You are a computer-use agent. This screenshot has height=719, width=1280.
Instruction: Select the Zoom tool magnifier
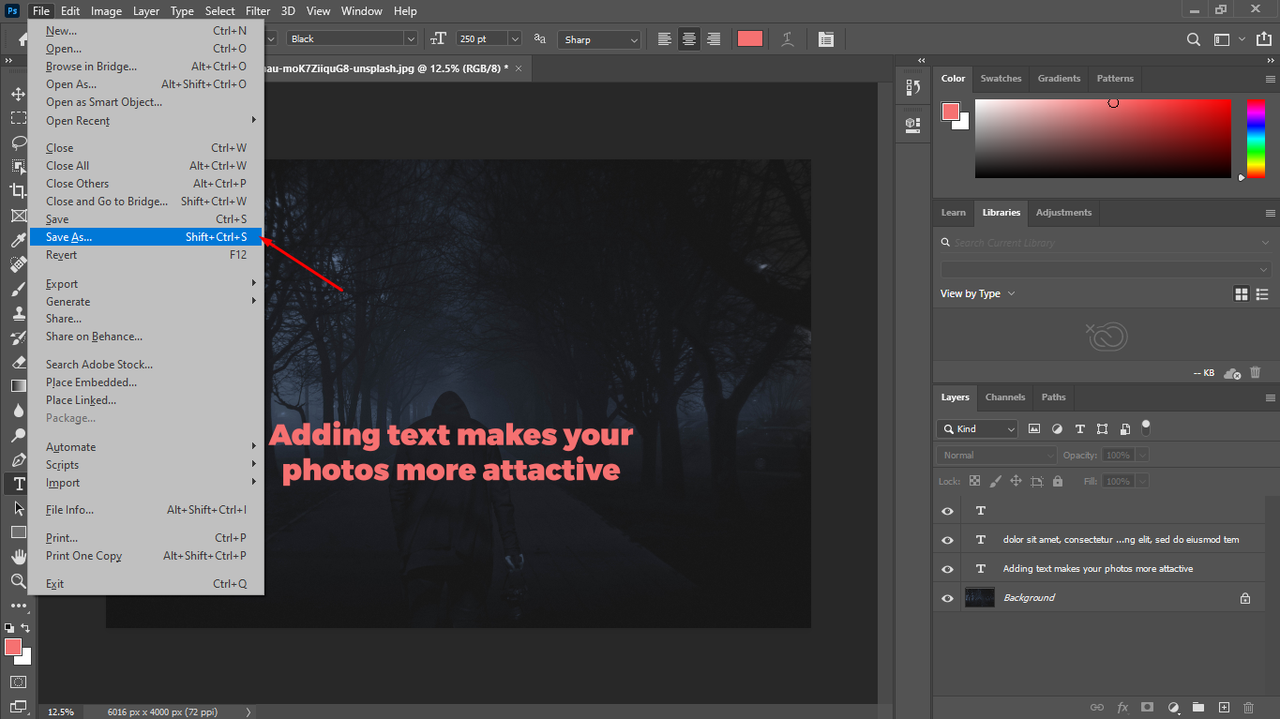(x=18, y=581)
